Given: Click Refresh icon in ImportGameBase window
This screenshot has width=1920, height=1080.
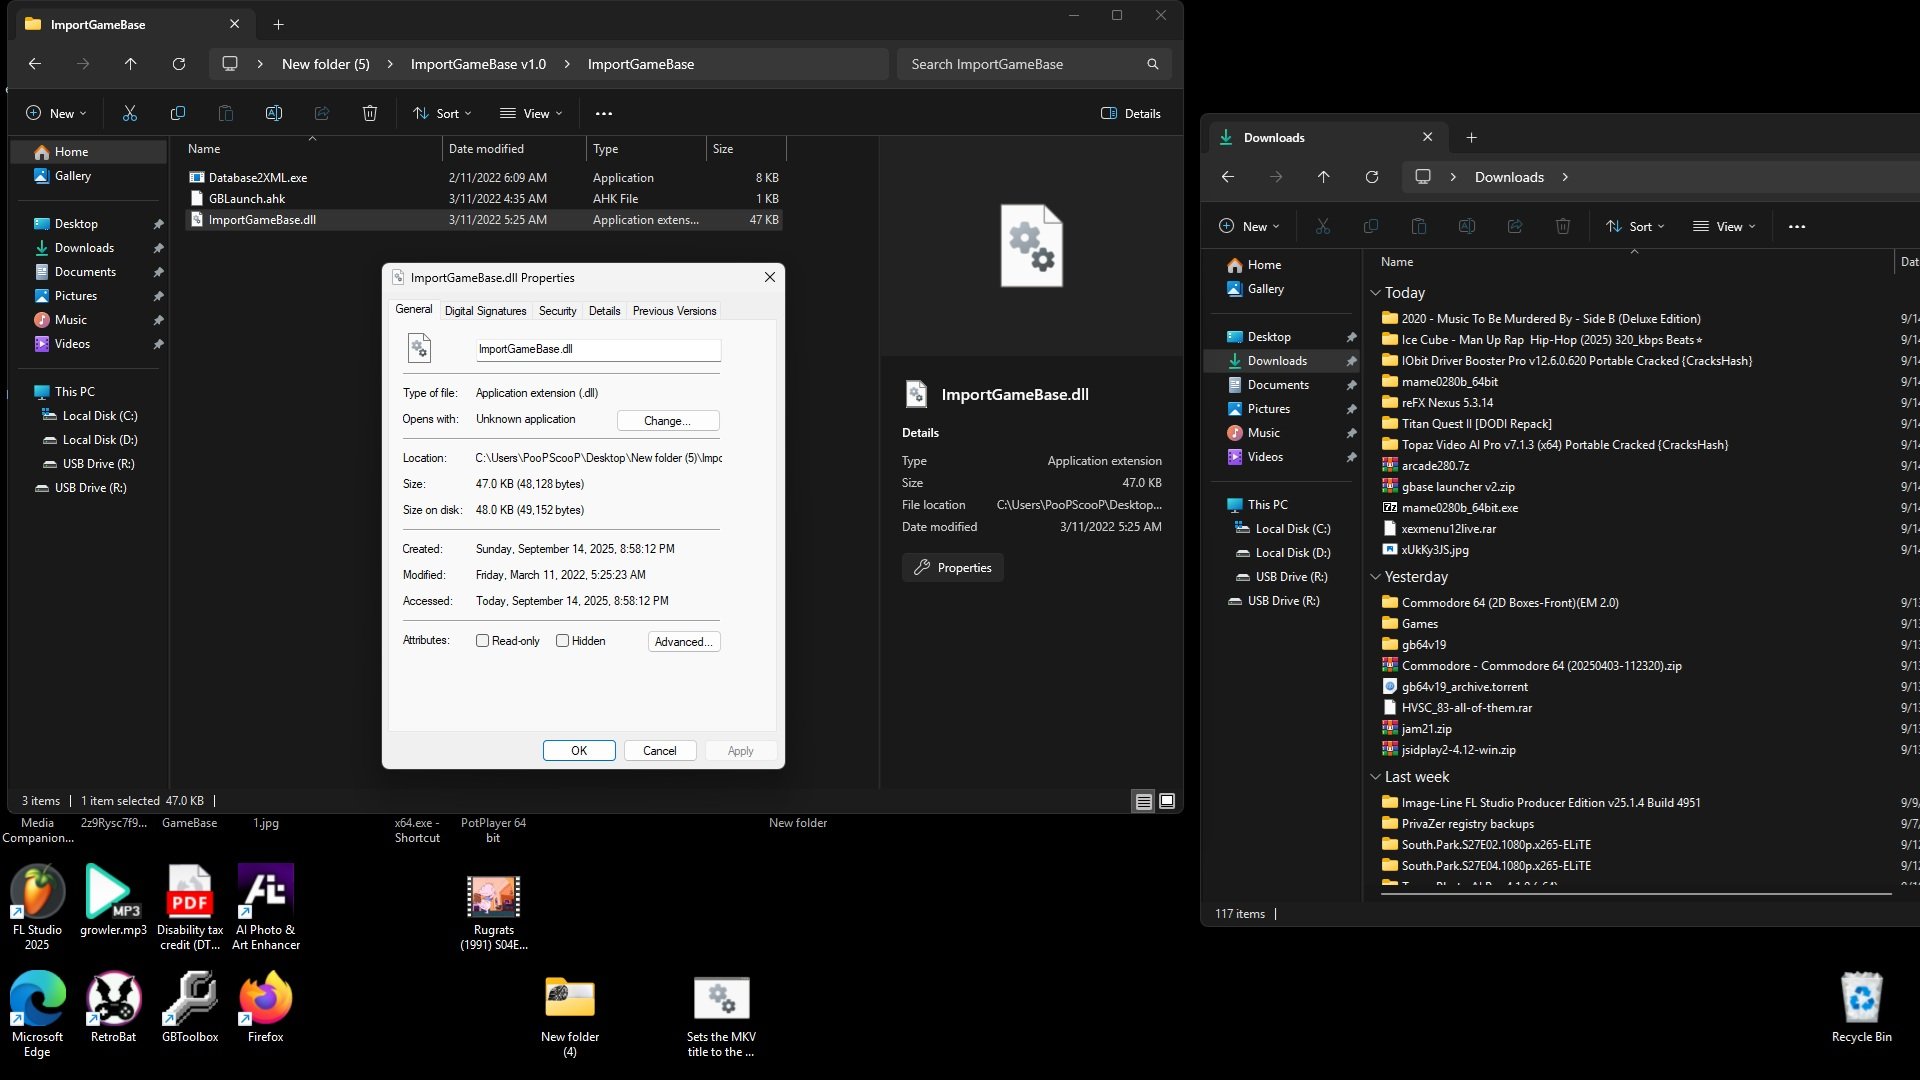Looking at the screenshot, I should (179, 64).
